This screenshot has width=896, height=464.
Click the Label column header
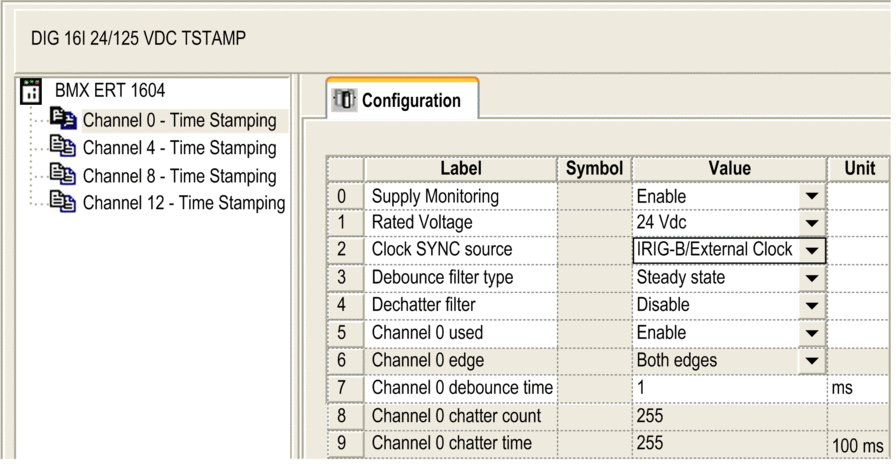461,168
